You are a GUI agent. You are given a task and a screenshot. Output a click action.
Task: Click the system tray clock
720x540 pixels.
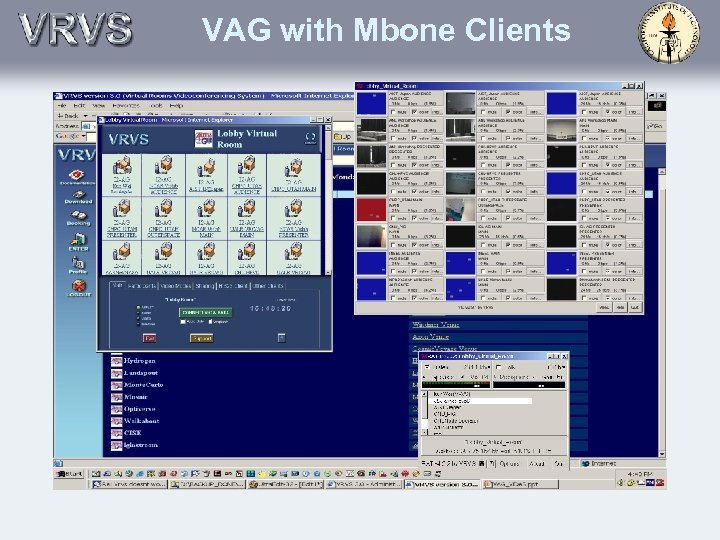639,474
